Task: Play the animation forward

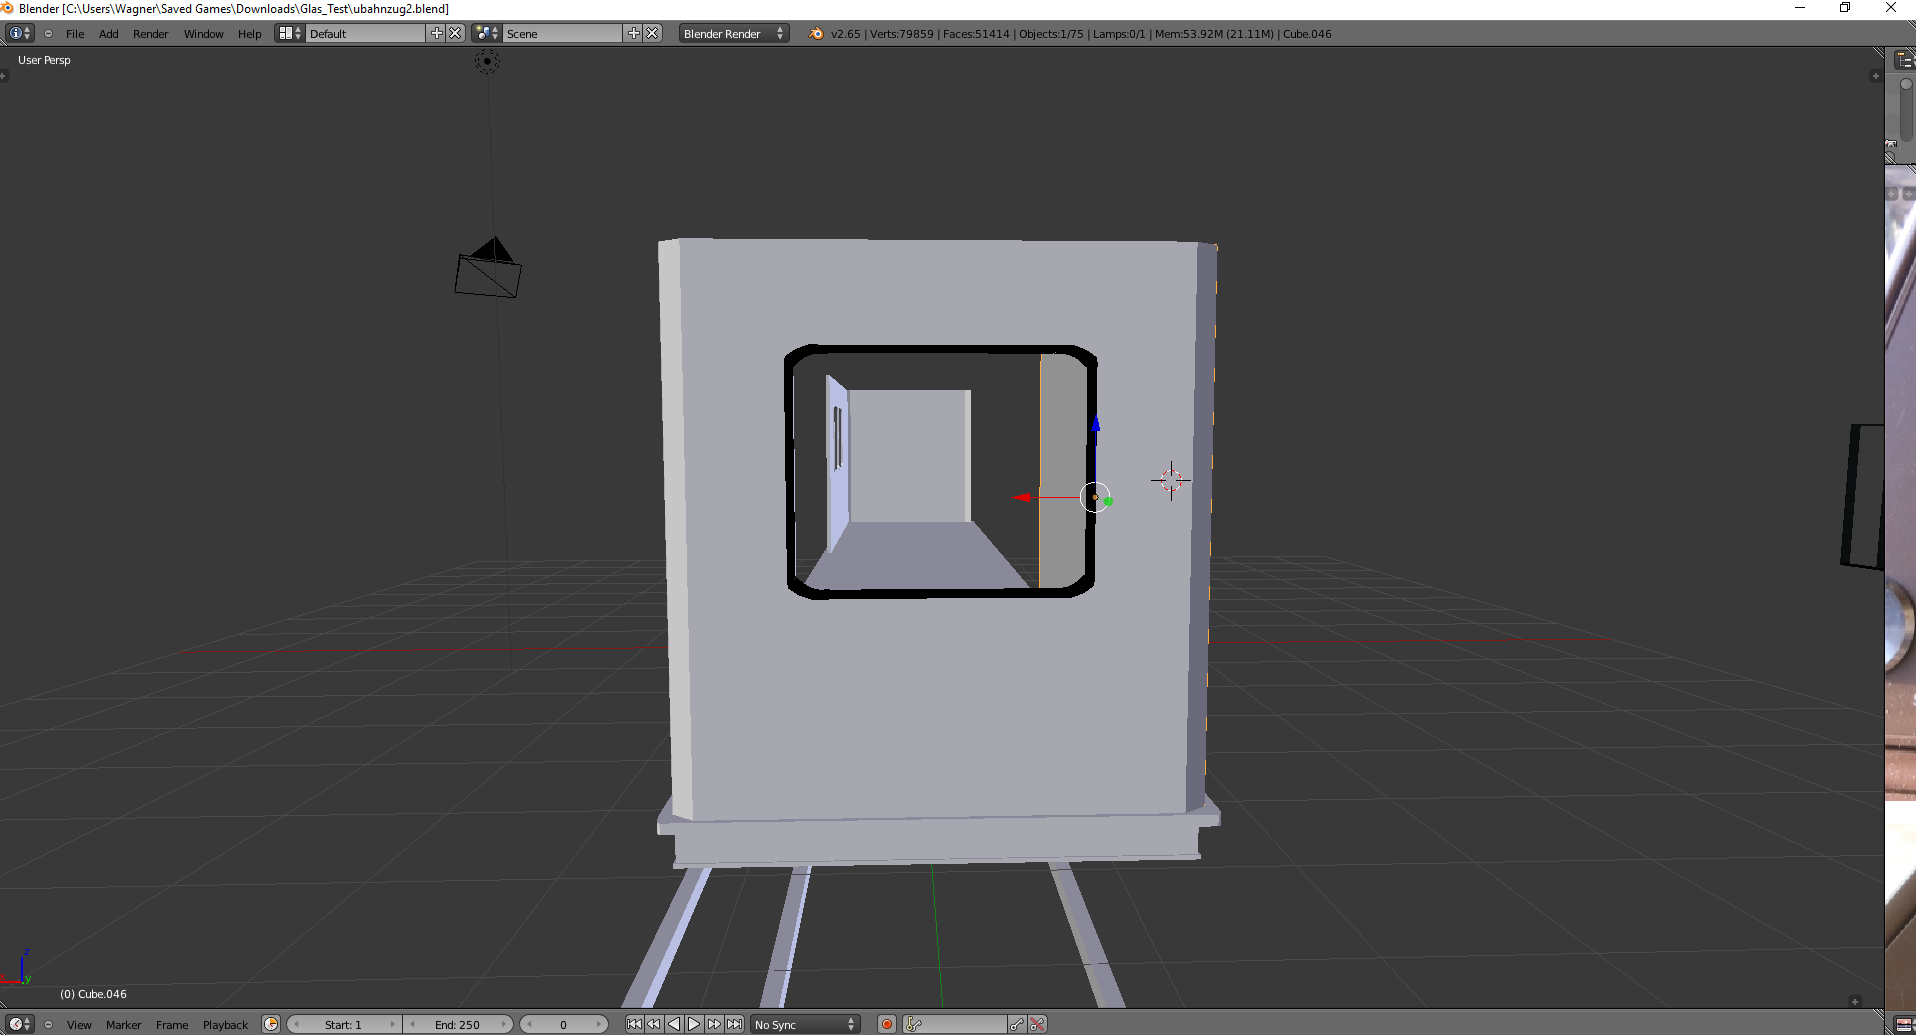Action: (694, 1024)
